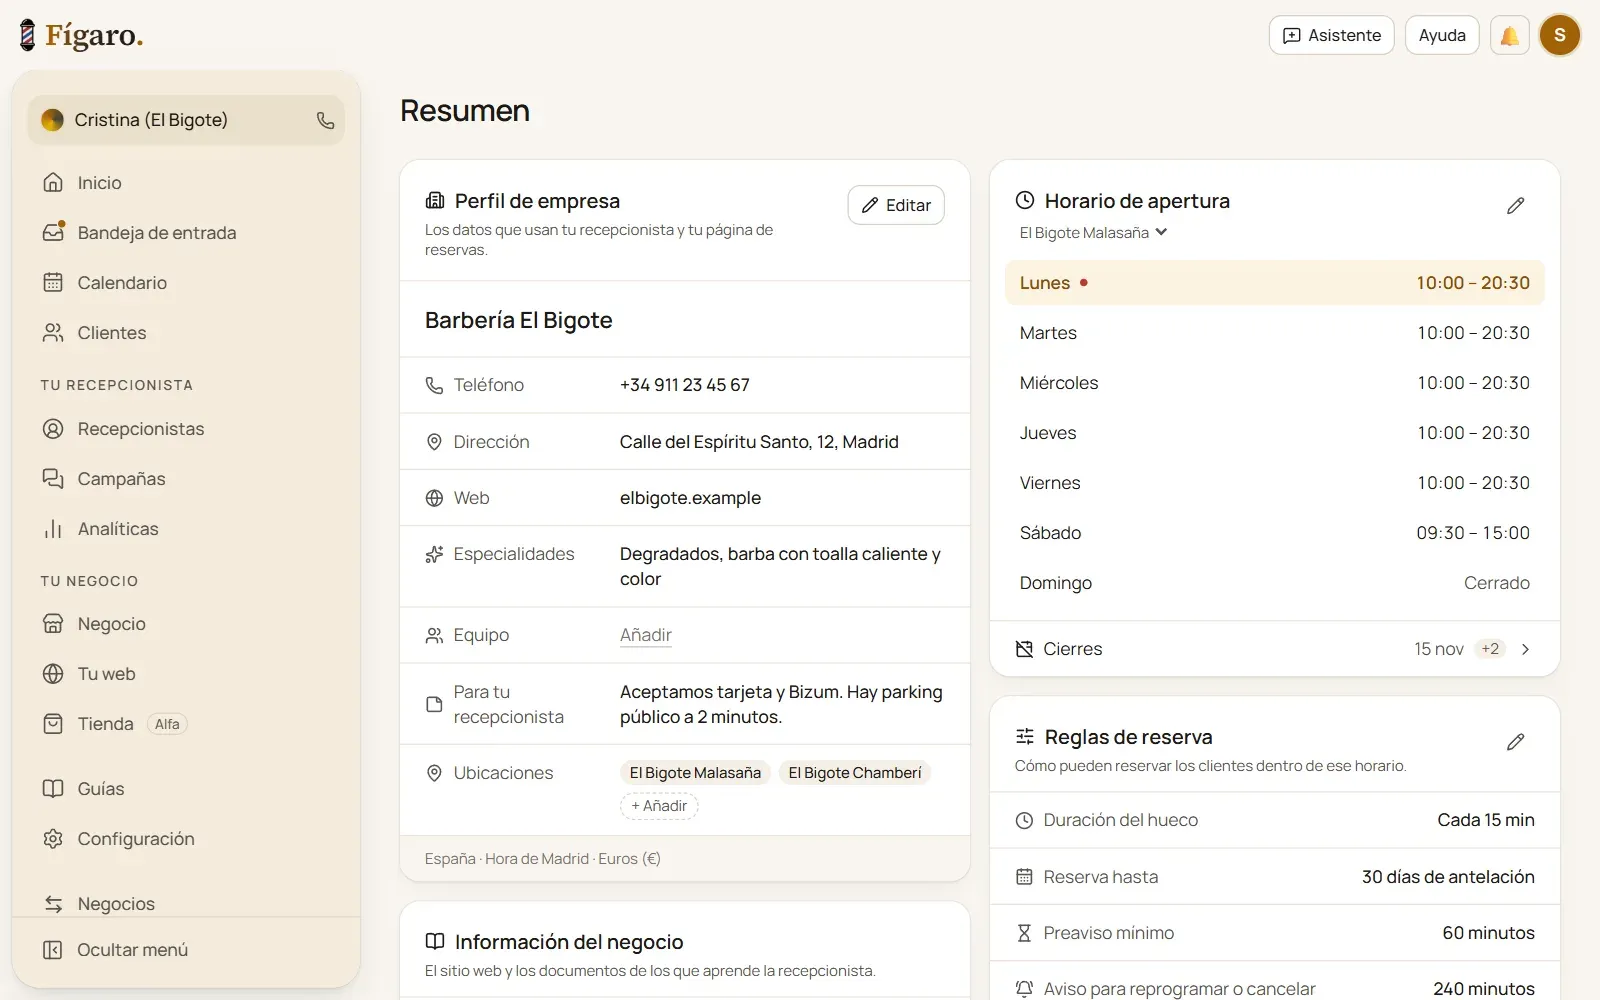1600x1000 pixels.
Task: Switch businesses via Negocios
Action: pyautogui.click(x=186, y=903)
